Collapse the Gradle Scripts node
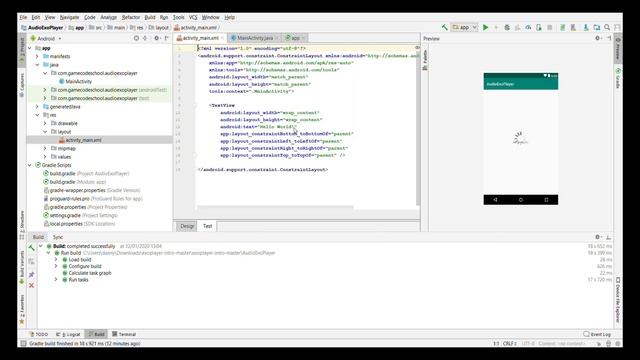 pyautogui.click(x=30, y=165)
